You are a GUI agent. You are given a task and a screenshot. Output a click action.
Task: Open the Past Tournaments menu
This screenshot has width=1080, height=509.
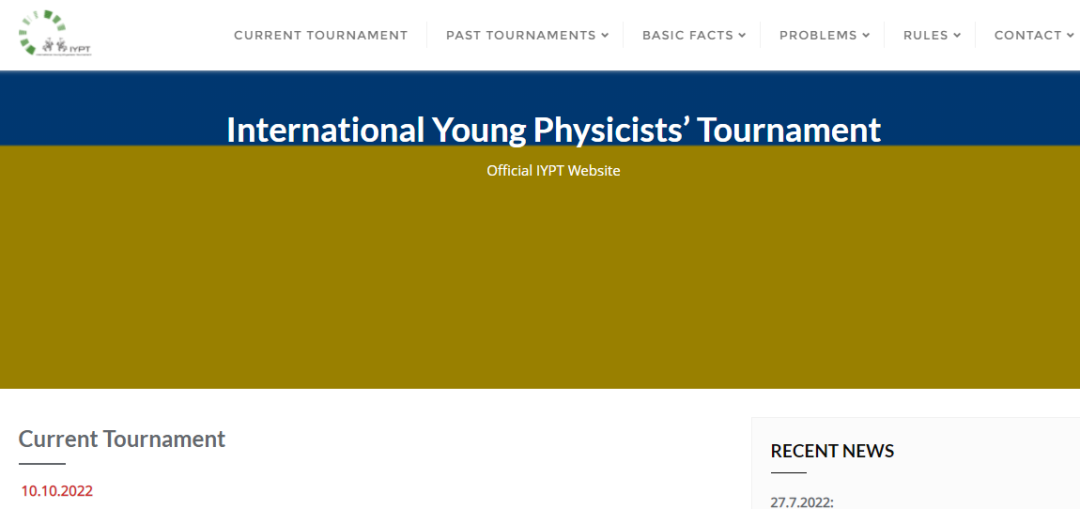click(x=521, y=35)
